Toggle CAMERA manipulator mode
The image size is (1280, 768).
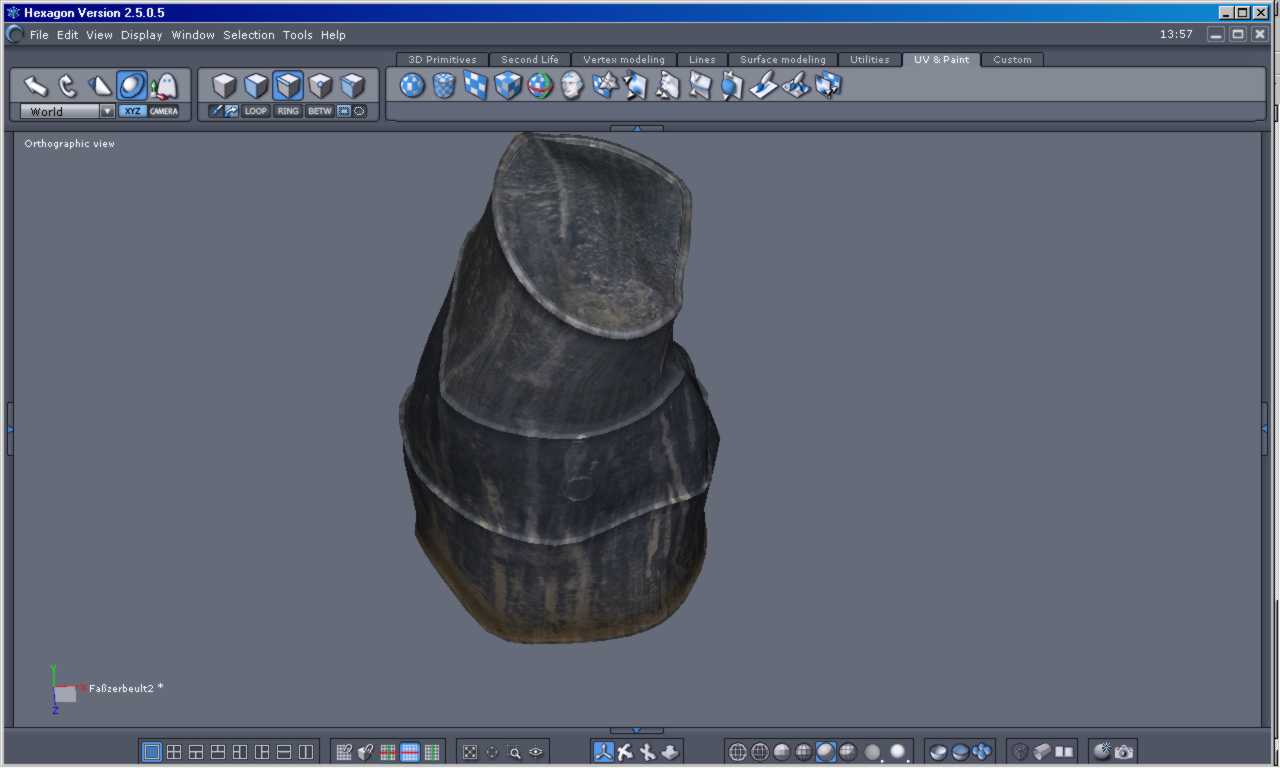coord(164,111)
